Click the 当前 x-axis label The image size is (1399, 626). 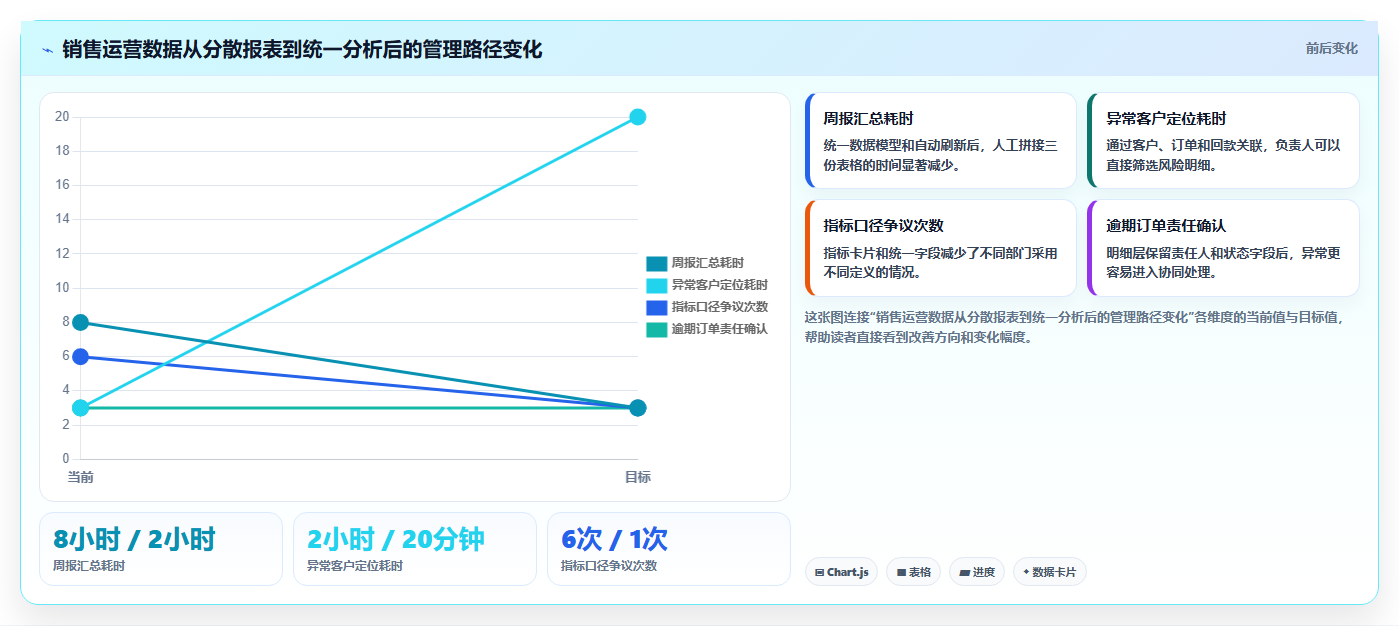[81, 477]
